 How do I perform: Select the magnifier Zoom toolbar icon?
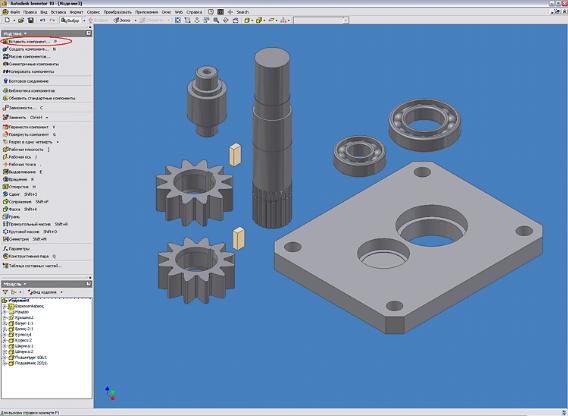216,20
